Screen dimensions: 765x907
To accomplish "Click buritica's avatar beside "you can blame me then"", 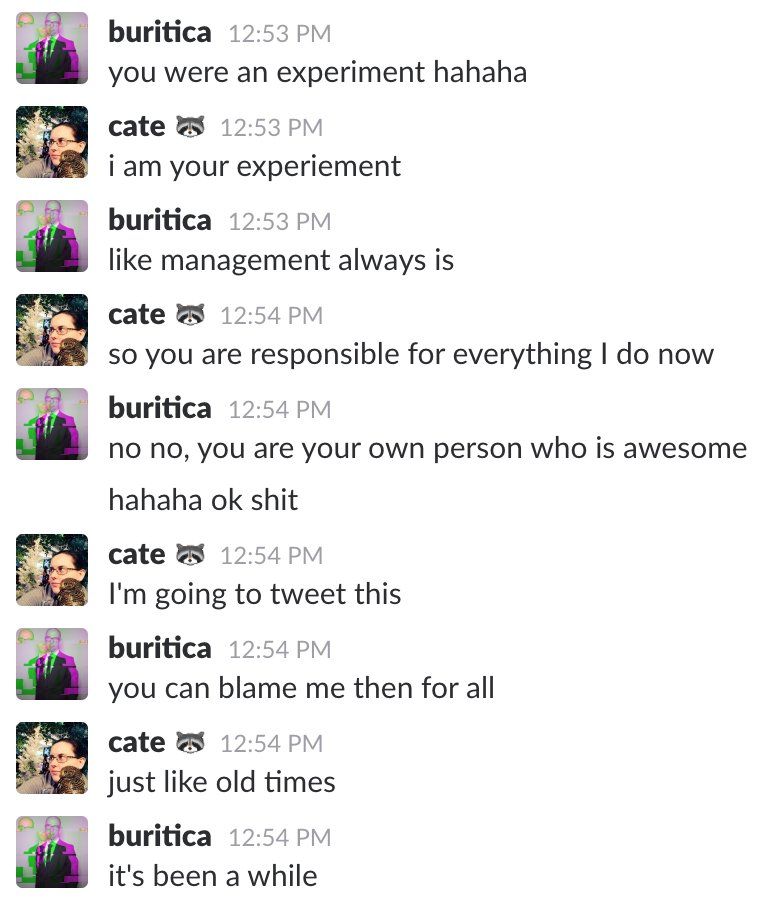I will 52,664.
